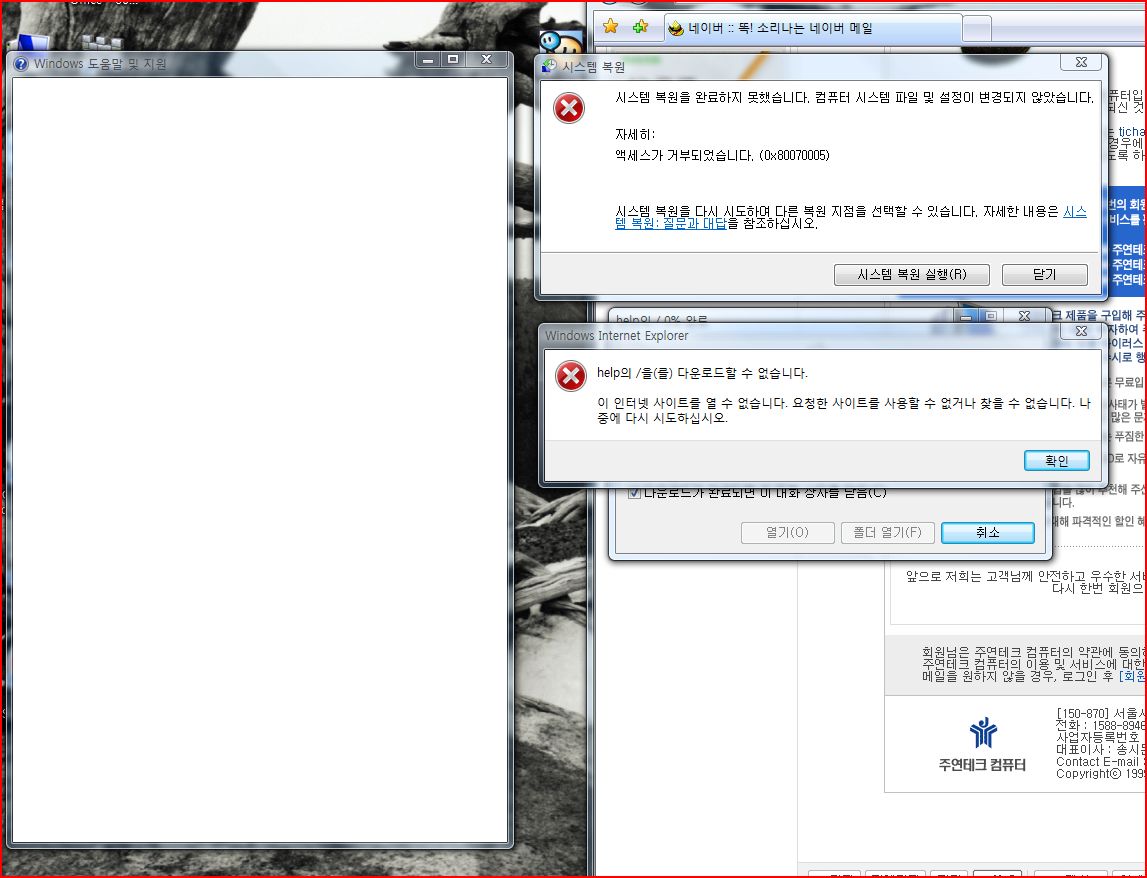Close the help download progress window via X
The image size is (1147, 878).
click(1024, 315)
